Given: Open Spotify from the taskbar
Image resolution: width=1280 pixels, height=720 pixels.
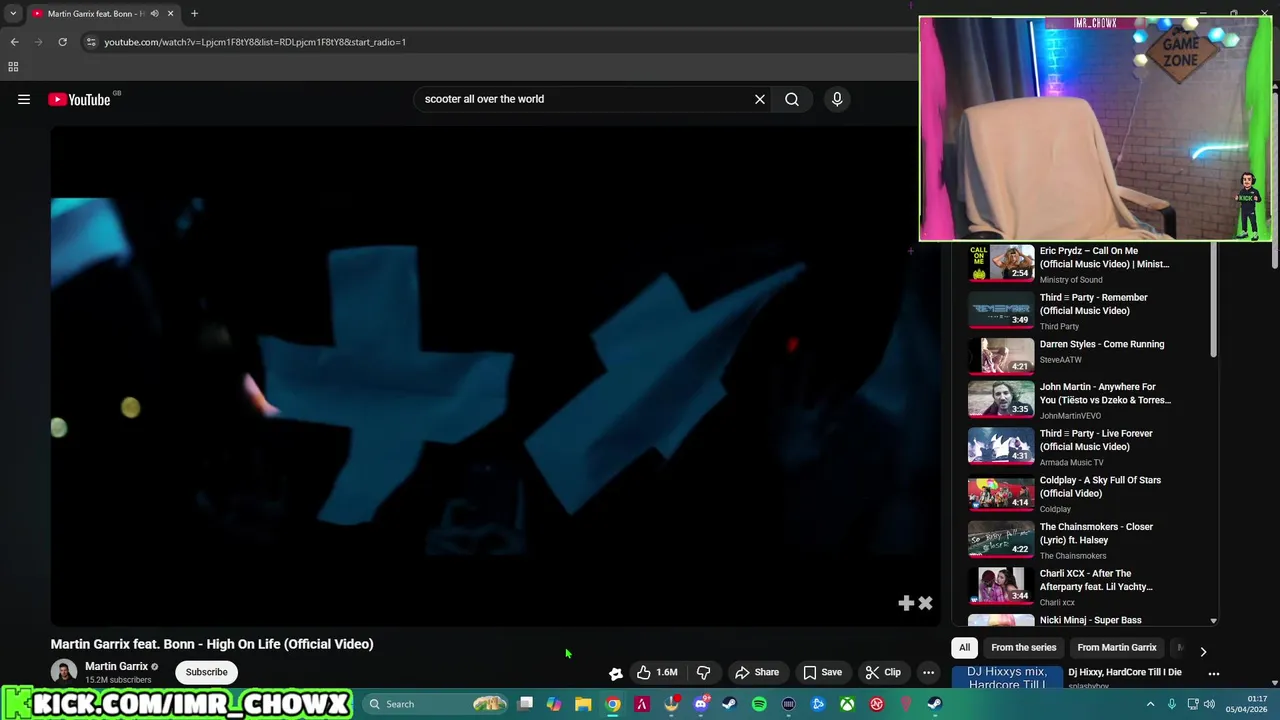Looking at the screenshot, I should point(759,704).
